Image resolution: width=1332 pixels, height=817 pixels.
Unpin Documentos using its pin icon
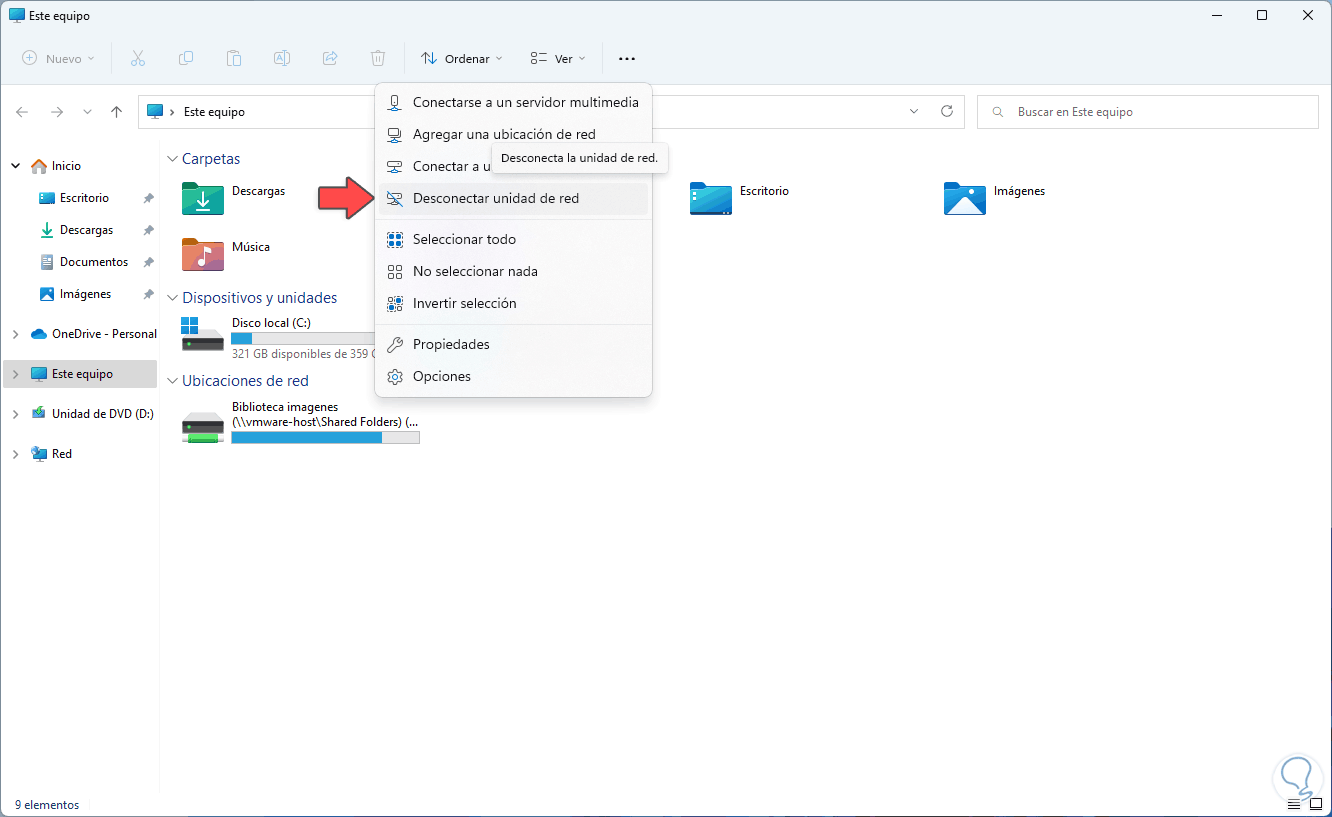pyautogui.click(x=148, y=262)
